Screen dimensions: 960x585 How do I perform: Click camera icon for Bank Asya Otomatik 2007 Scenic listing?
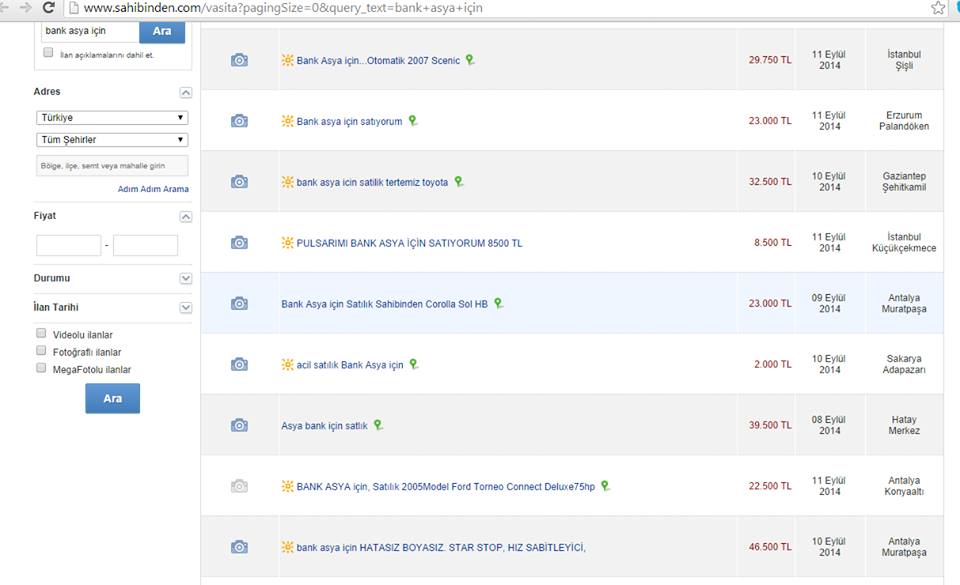point(239,60)
